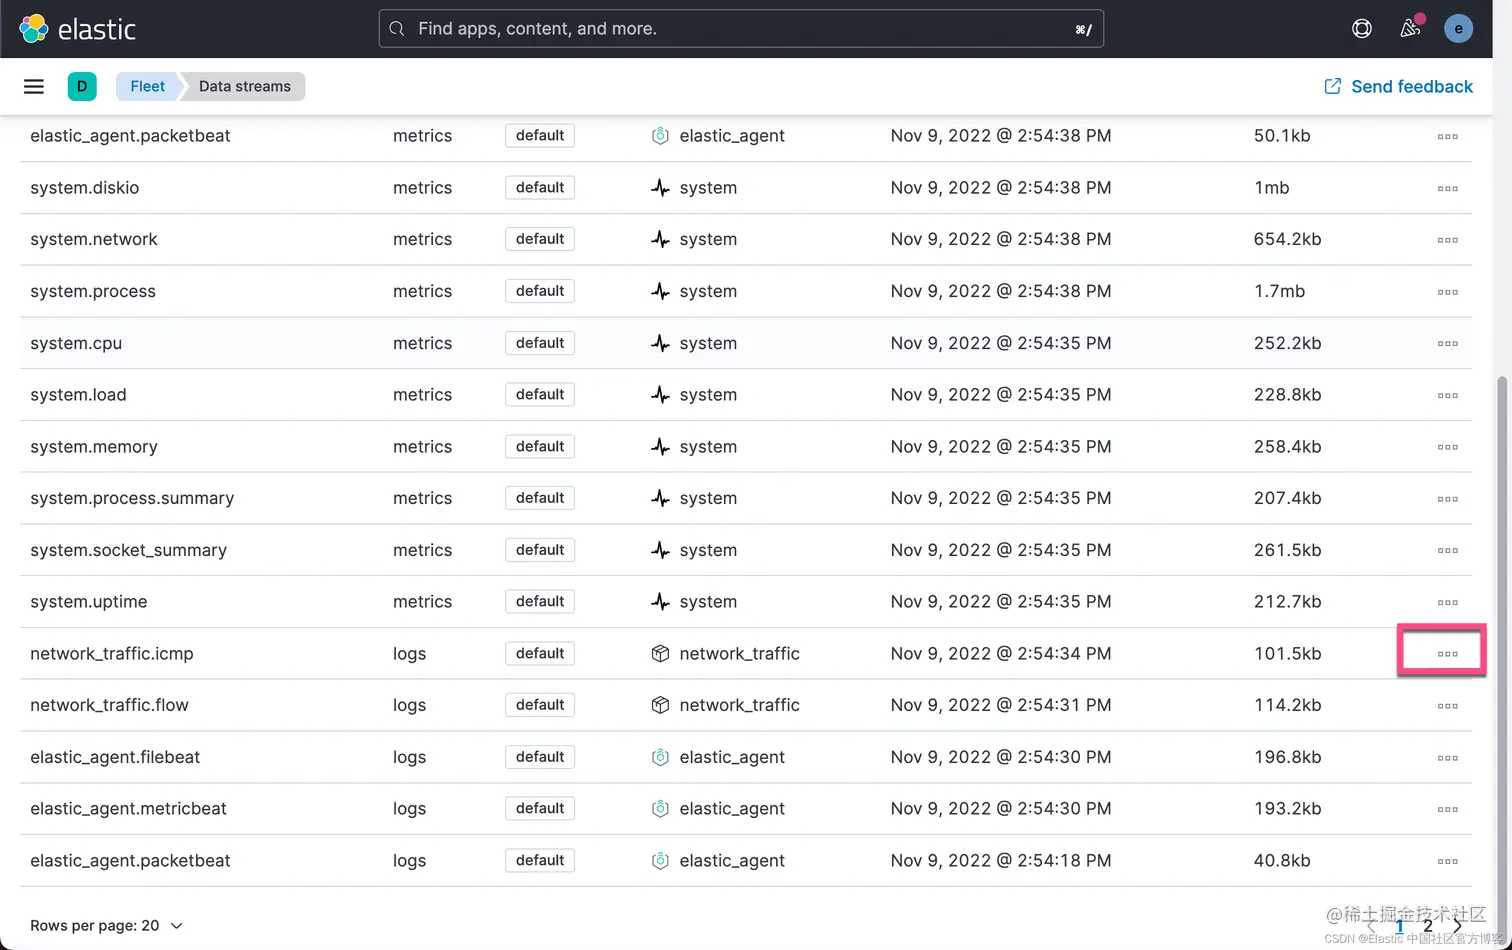Click system icon in system.cpu row
This screenshot has height=950, width=1512.
(660, 343)
